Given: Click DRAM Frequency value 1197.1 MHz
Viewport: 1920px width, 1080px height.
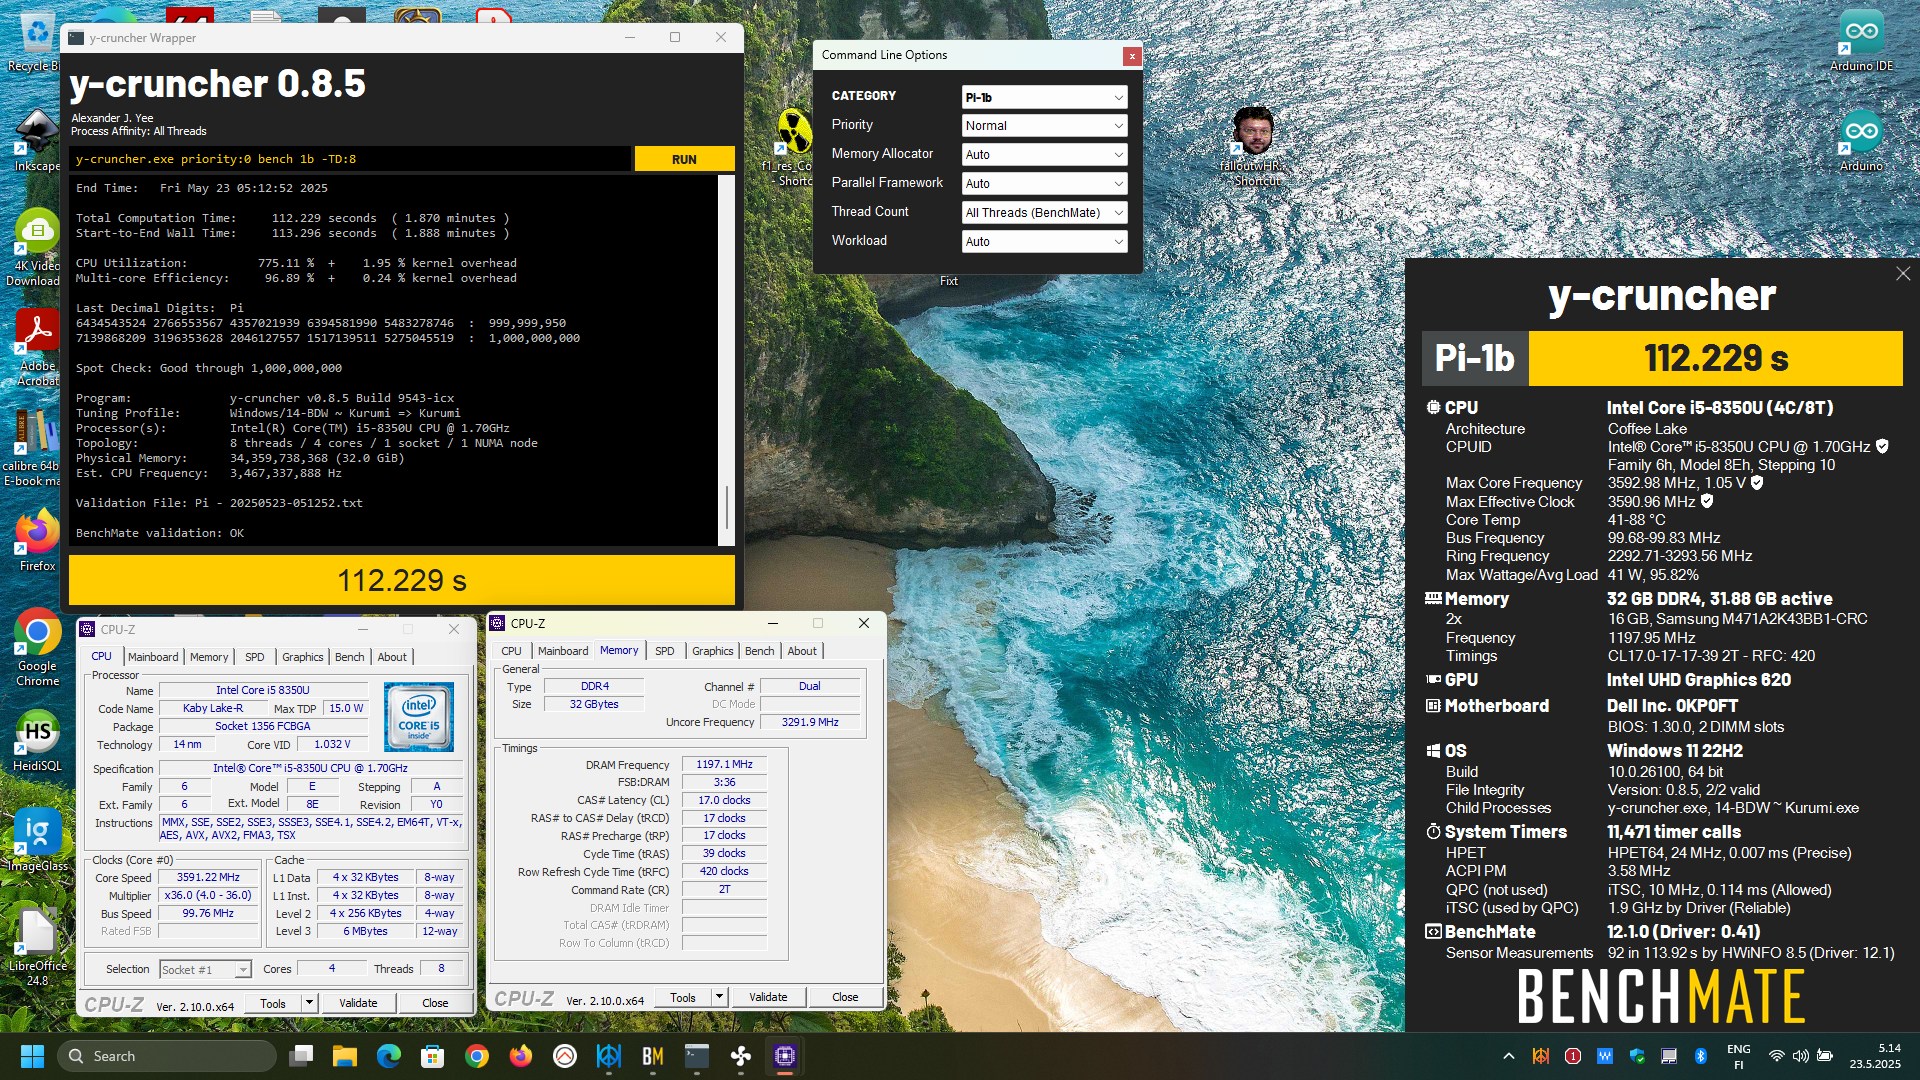Looking at the screenshot, I should click(724, 764).
